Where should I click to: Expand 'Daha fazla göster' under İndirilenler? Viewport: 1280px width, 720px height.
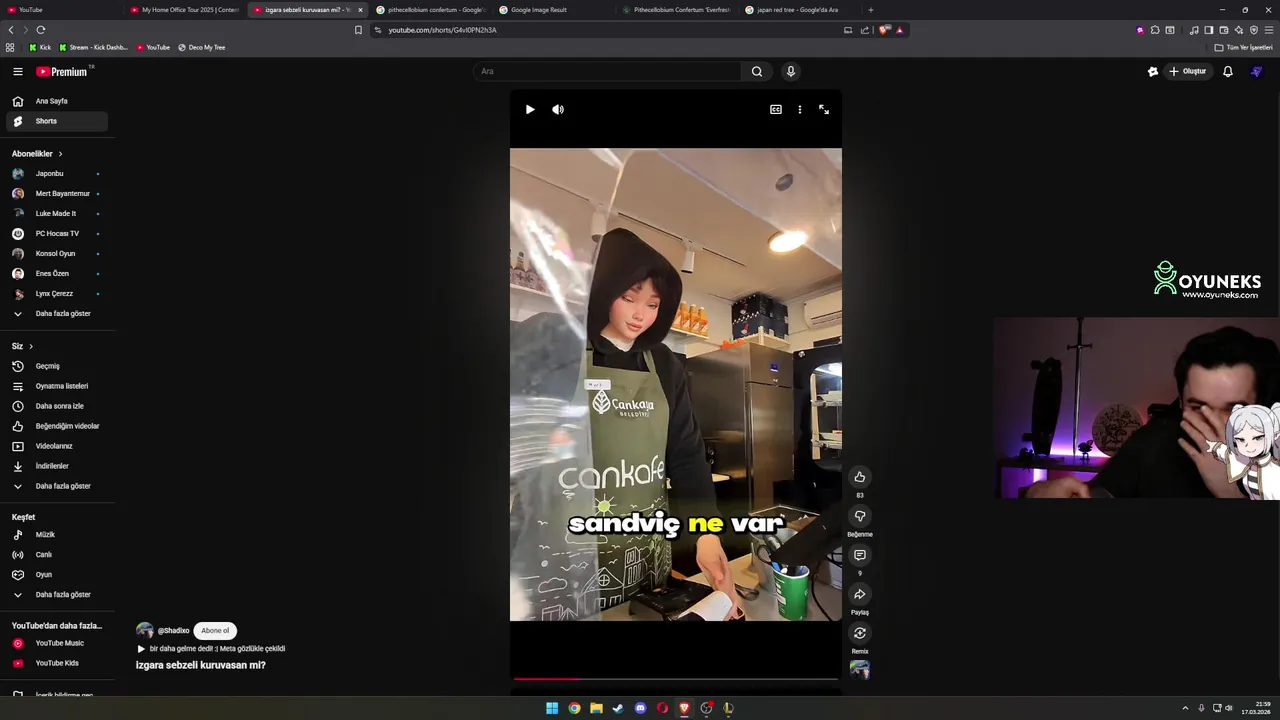click(x=57, y=486)
